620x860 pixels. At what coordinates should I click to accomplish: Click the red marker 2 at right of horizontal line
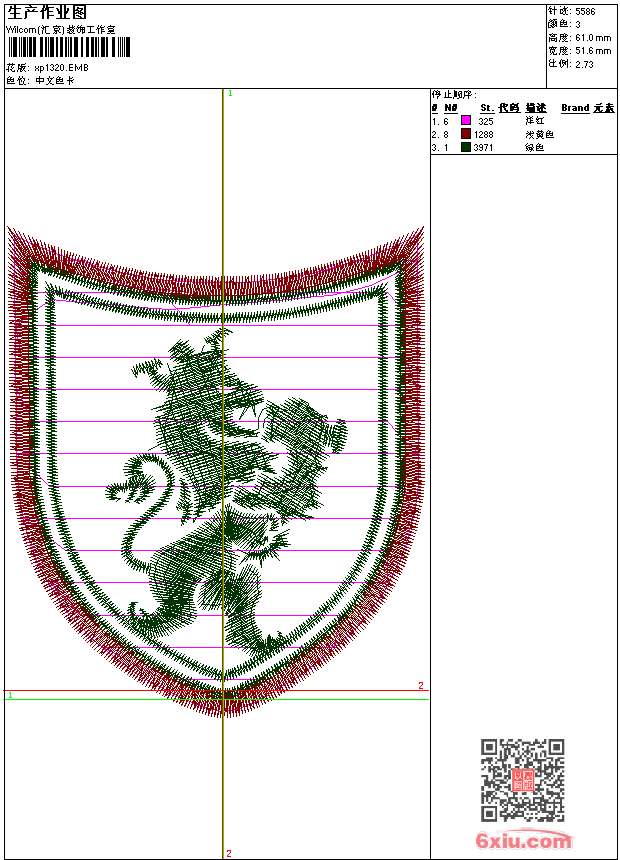click(x=421, y=685)
